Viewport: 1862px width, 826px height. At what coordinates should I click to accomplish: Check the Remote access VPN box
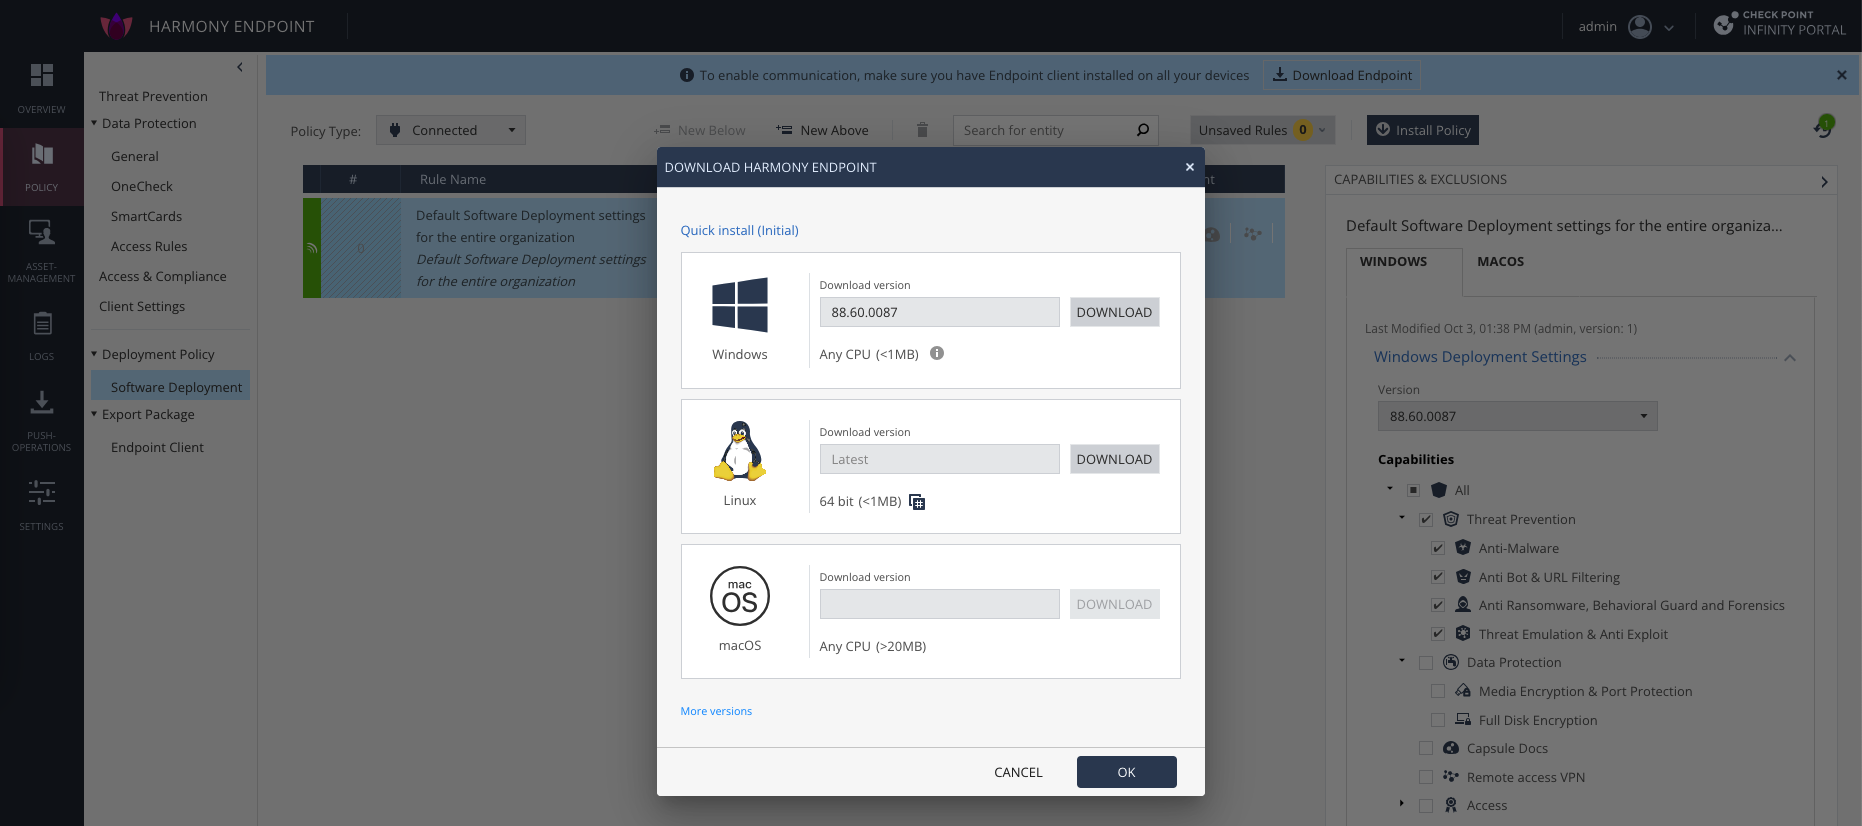click(1425, 777)
